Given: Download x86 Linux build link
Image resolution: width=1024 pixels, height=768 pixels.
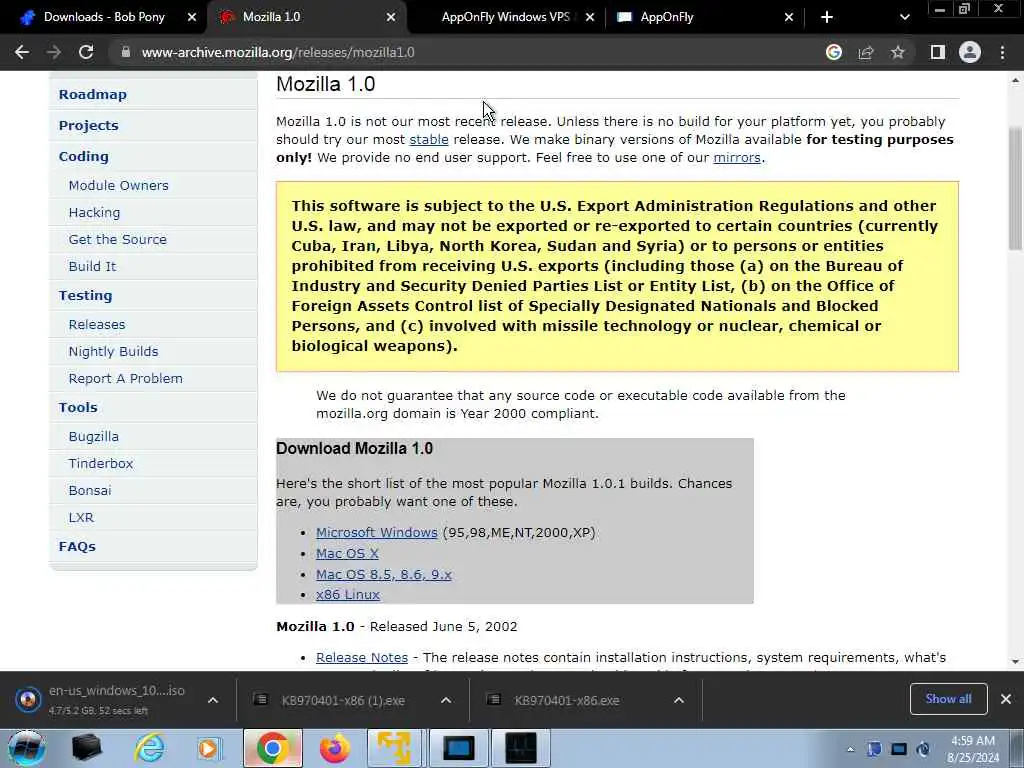Looking at the screenshot, I should pos(347,594).
